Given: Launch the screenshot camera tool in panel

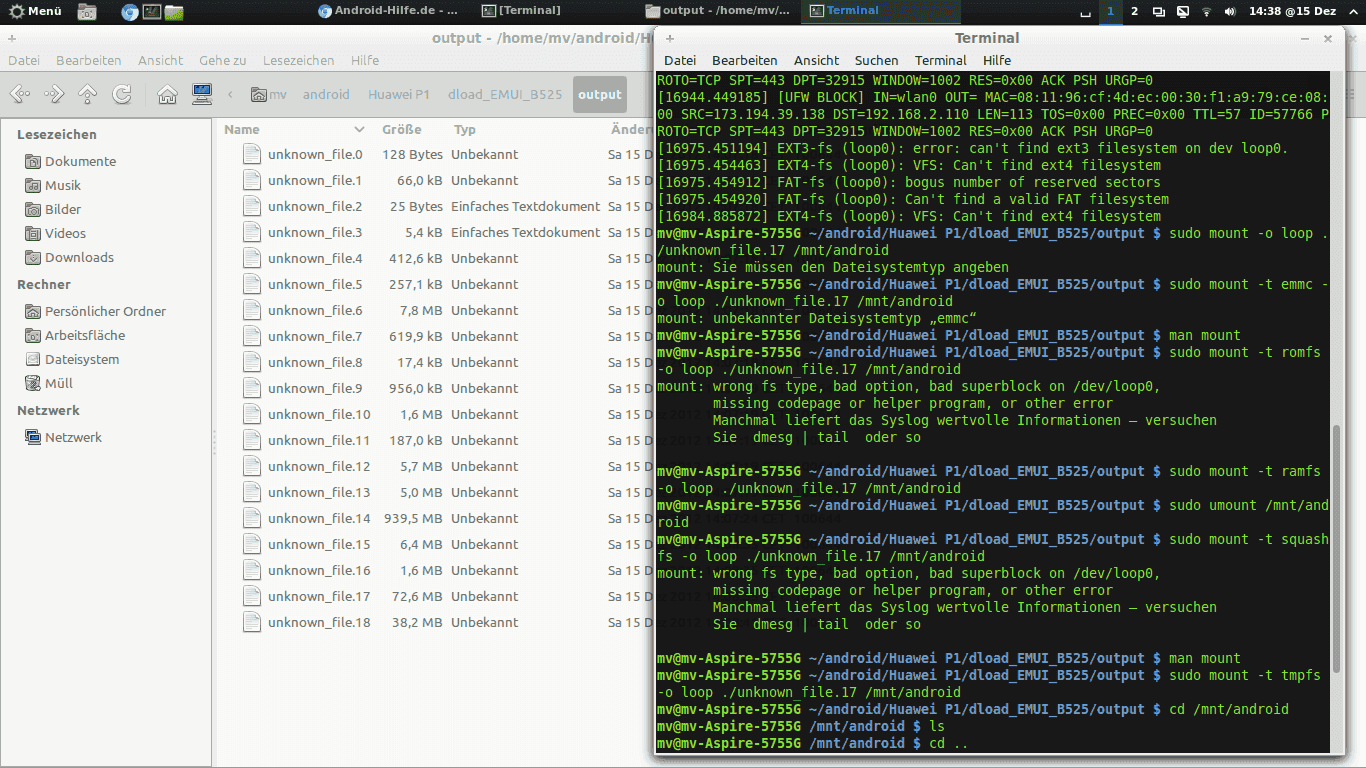Looking at the screenshot, I should click(87, 12).
